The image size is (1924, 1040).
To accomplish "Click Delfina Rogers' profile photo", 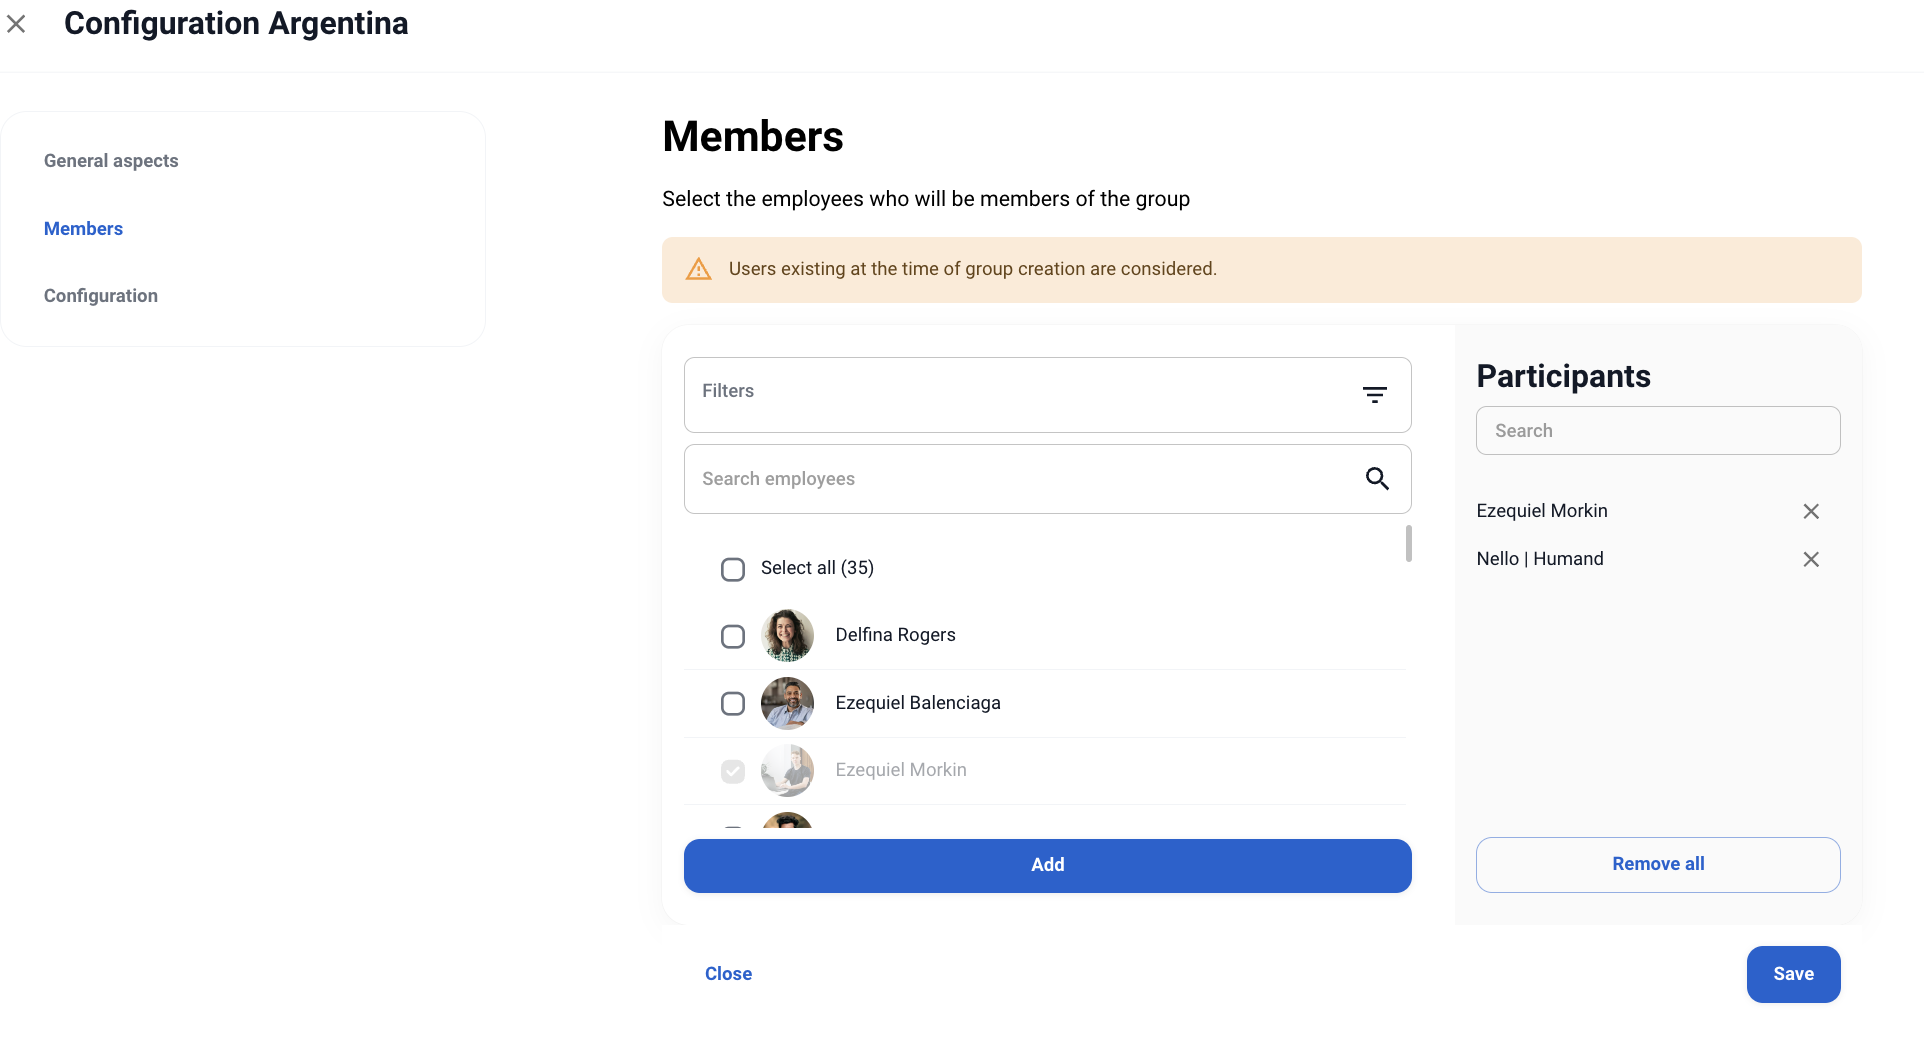I will tap(787, 635).
